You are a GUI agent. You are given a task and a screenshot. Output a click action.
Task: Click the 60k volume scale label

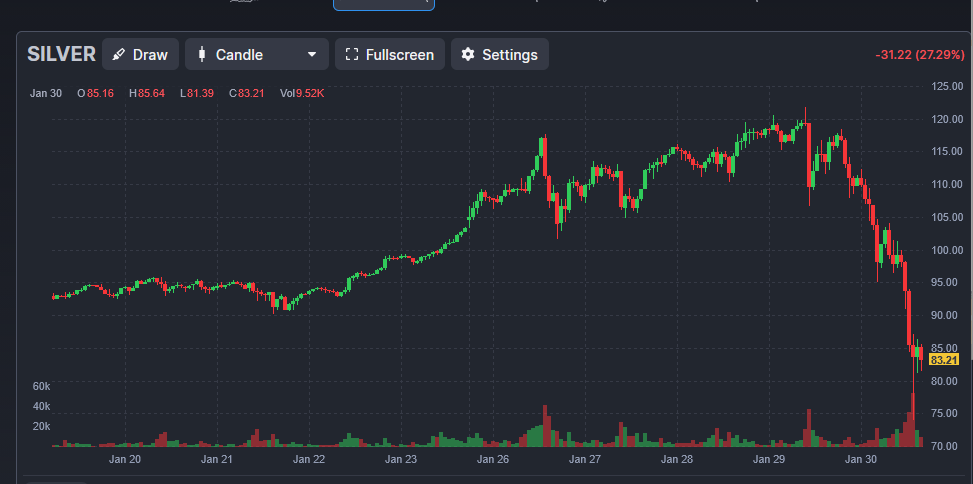(x=41, y=386)
